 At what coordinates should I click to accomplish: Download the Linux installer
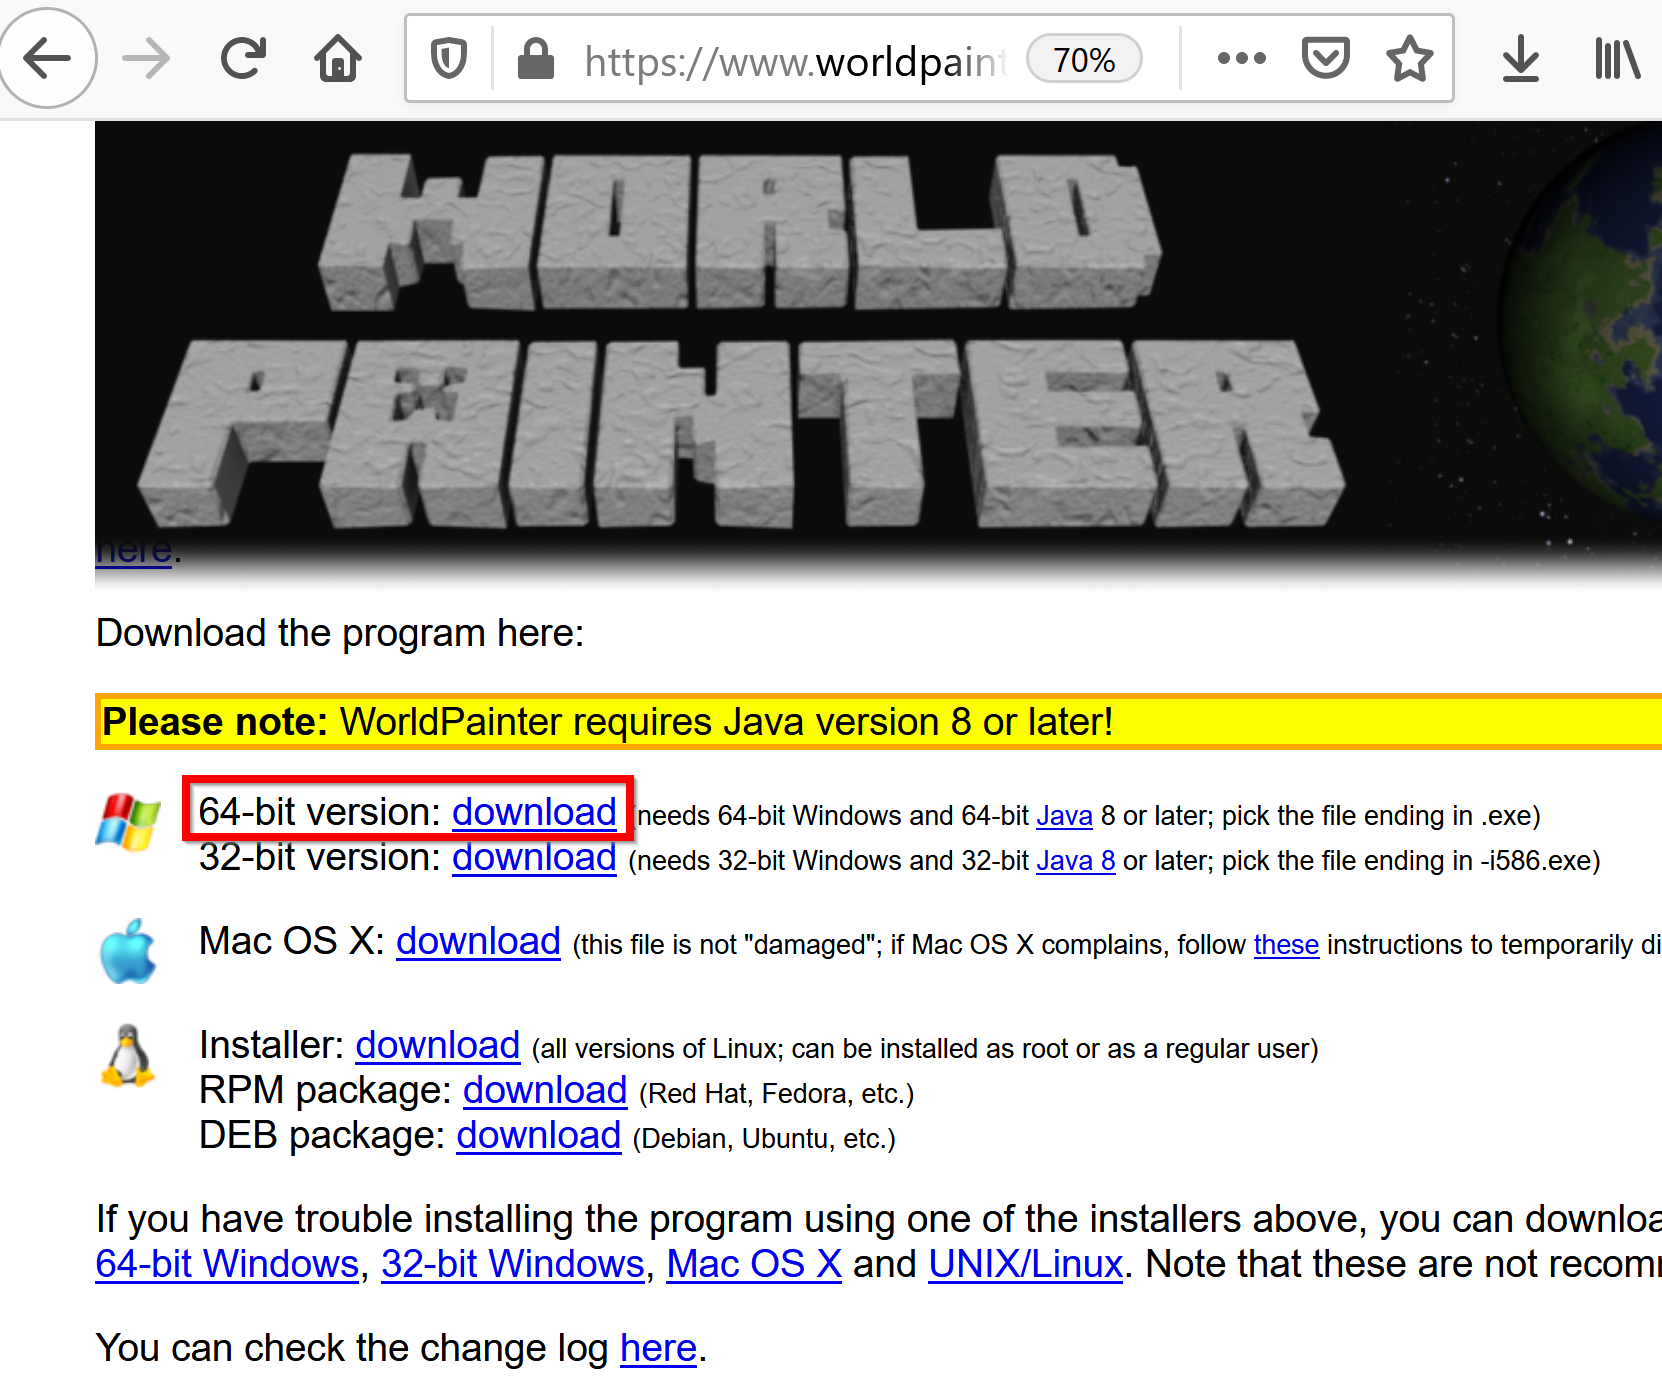[x=438, y=1045]
